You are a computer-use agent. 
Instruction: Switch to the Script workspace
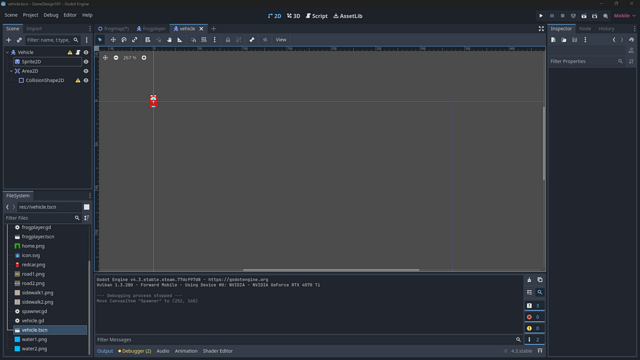pyautogui.click(x=317, y=16)
